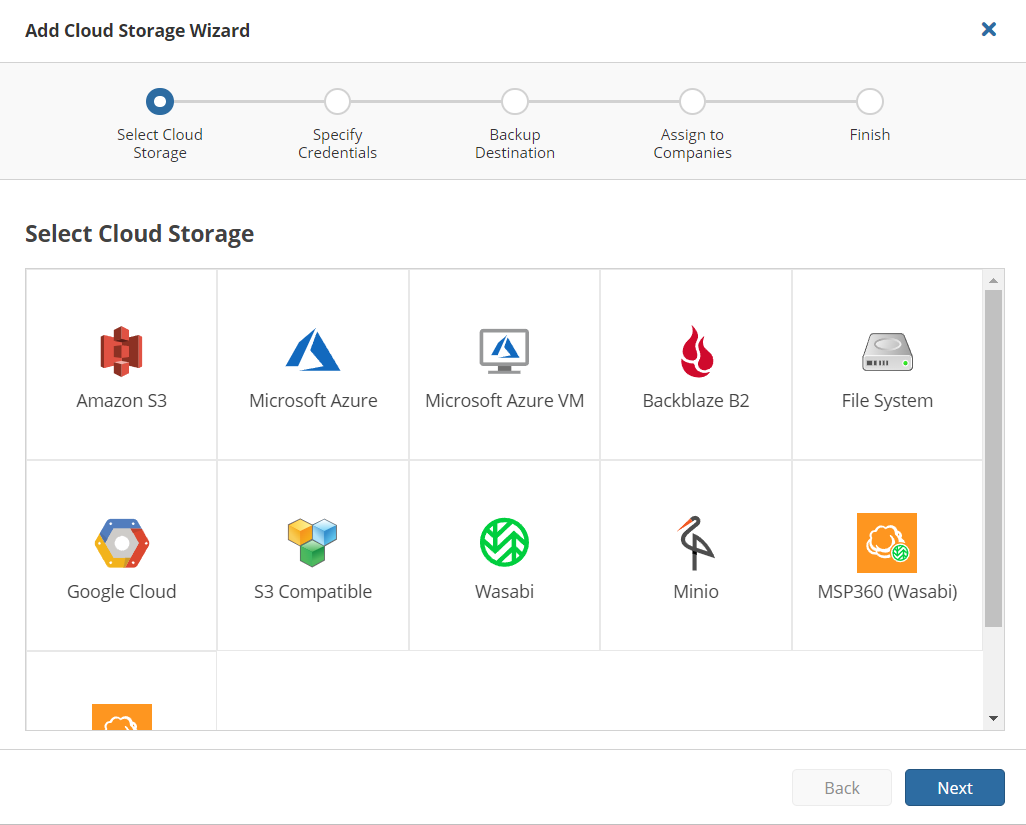The width and height of the screenshot is (1026, 825).
Task: Pick the Microsoft Azure VM icon
Action: pos(504,351)
